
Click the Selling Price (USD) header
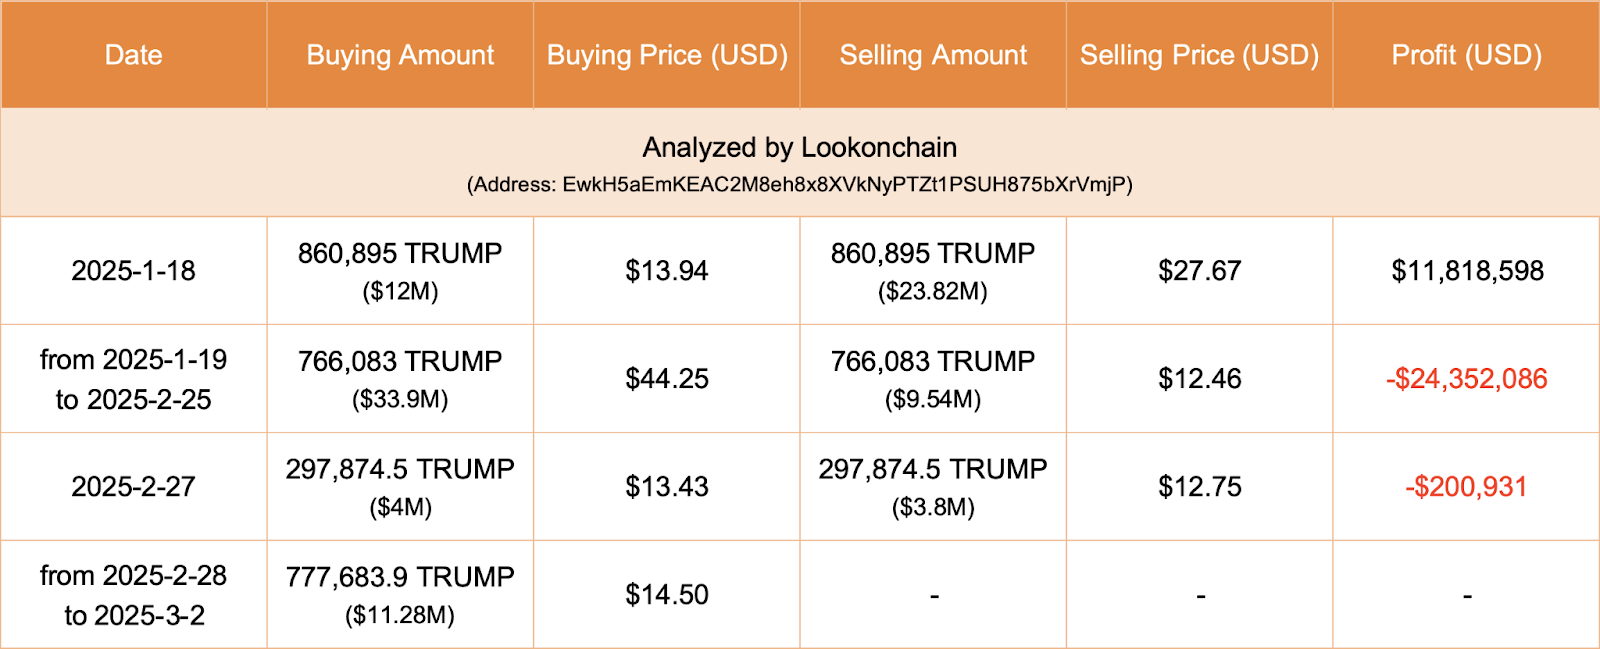(1199, 55)
